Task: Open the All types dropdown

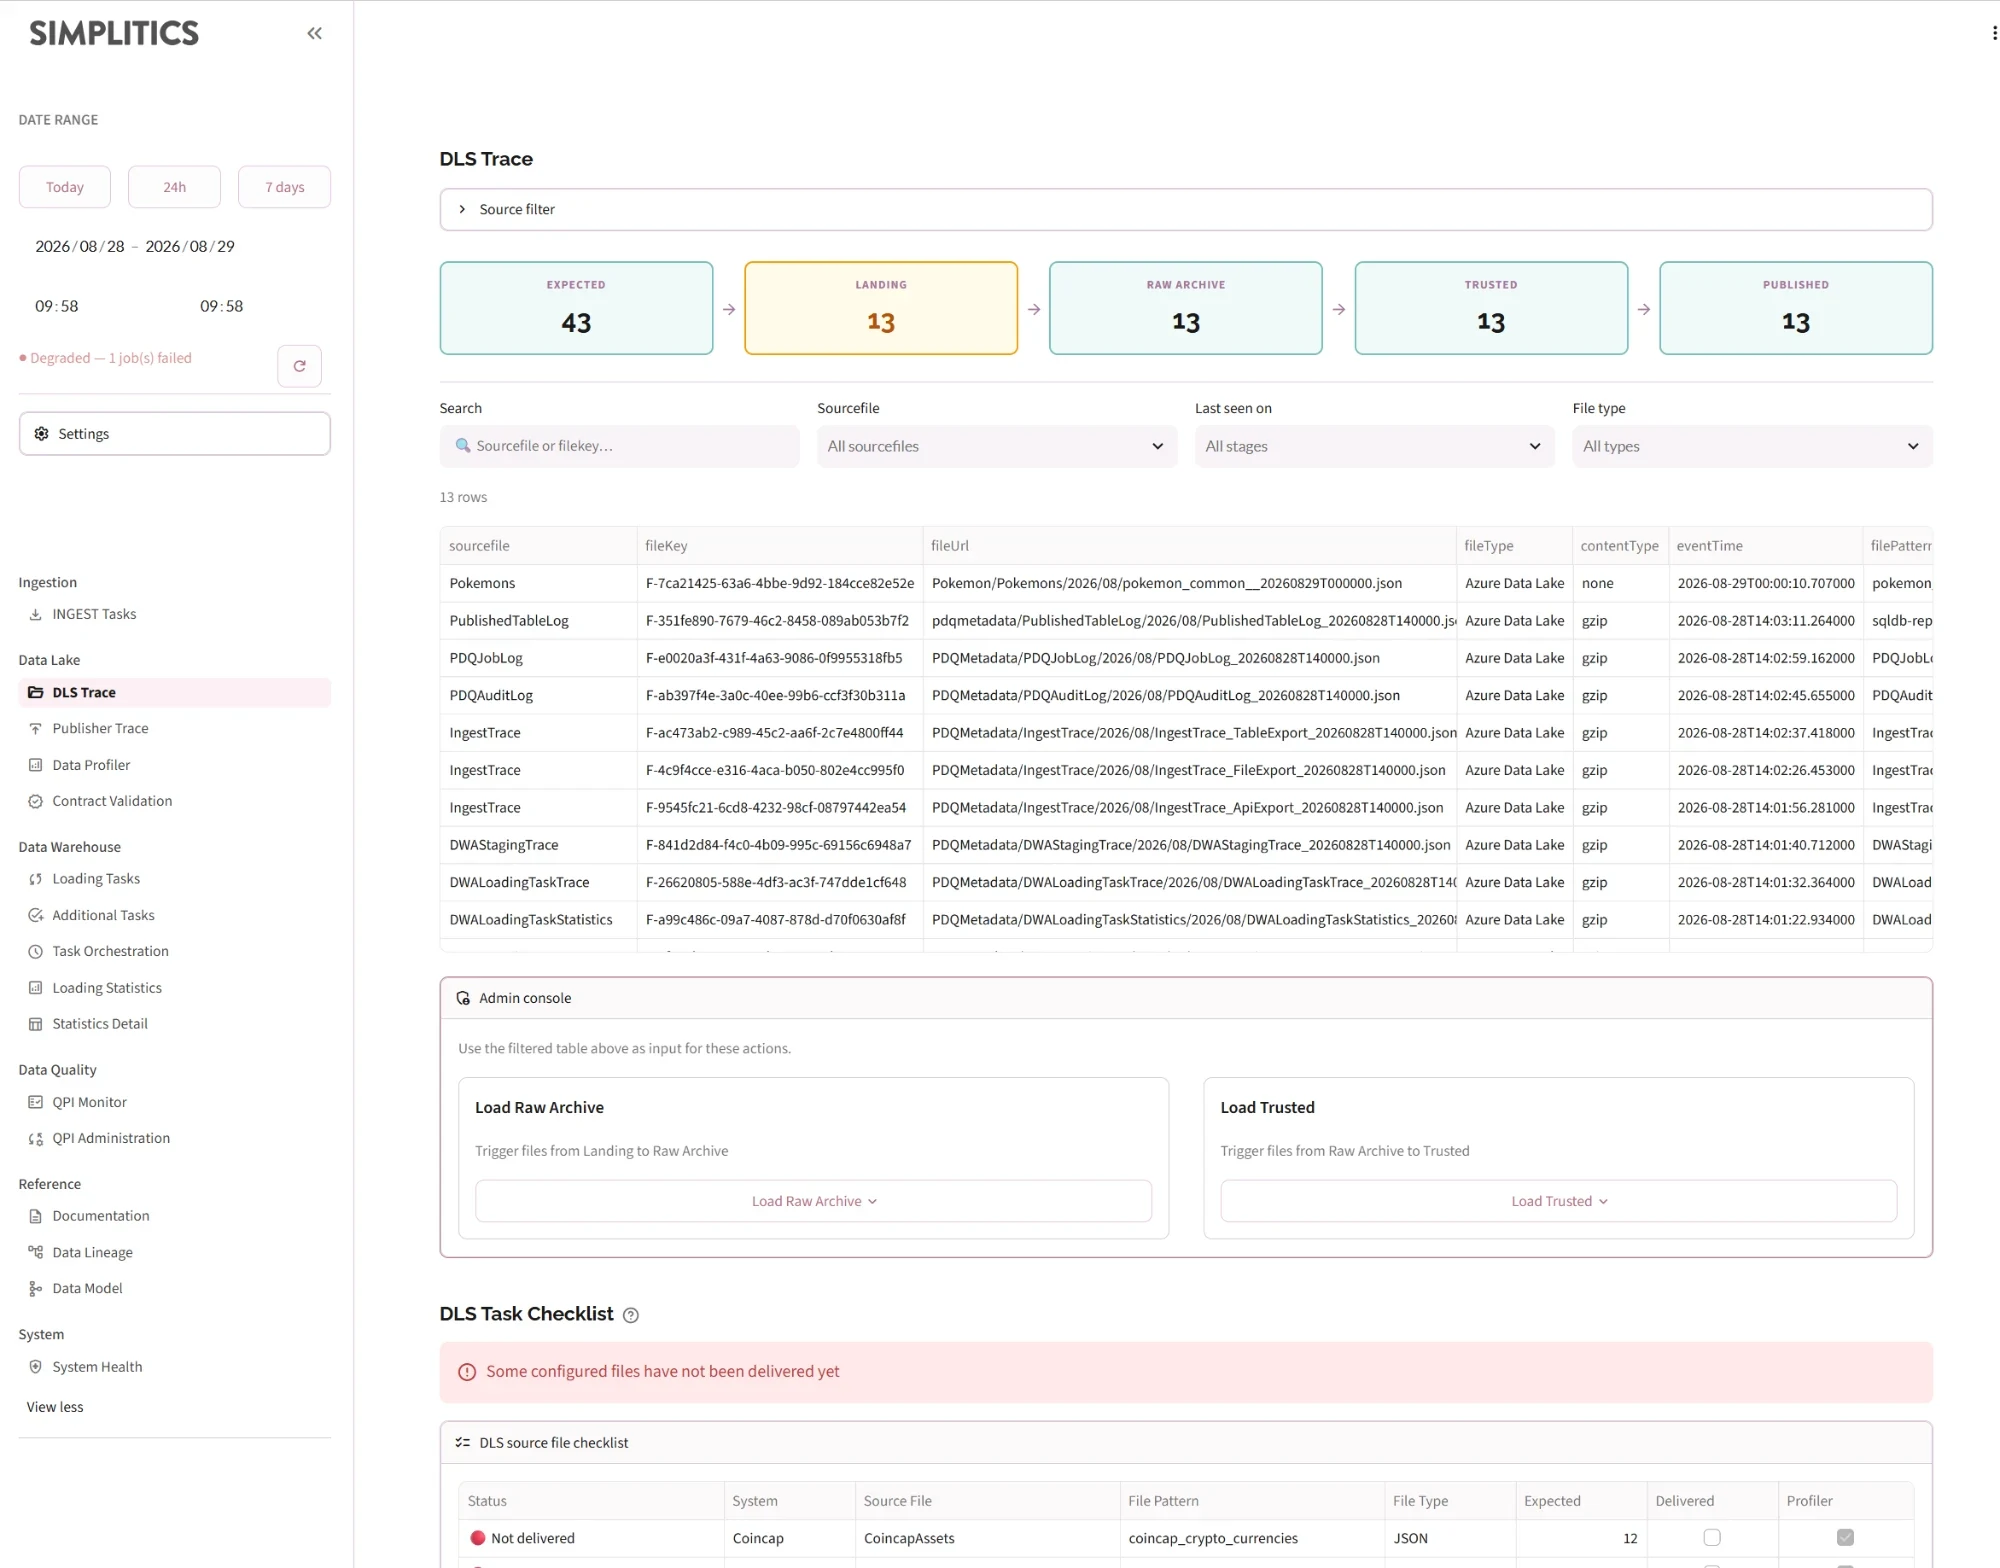Action: [x=1752, y=446]
